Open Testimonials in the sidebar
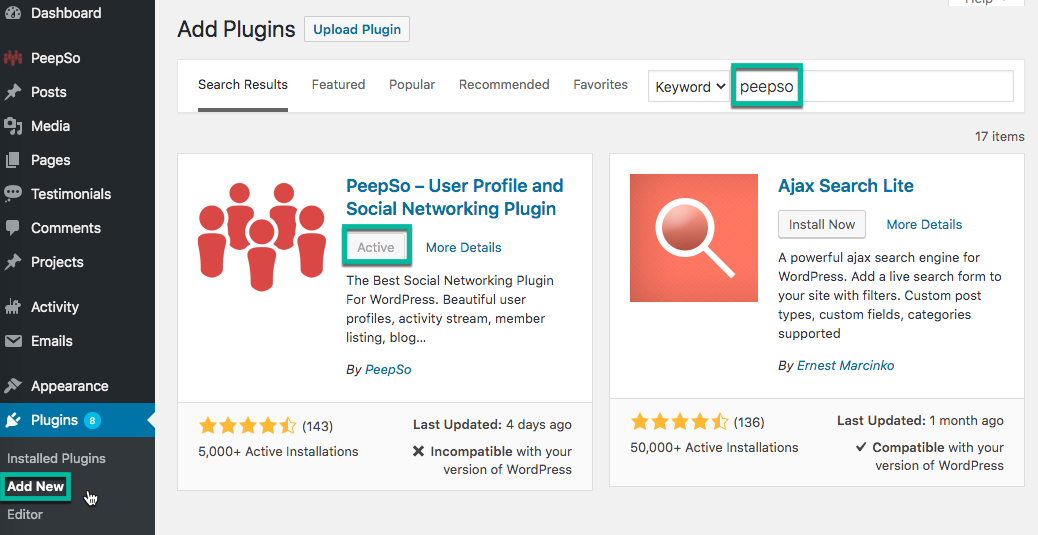Screen dimensions: 1038x535 (71, 194)
